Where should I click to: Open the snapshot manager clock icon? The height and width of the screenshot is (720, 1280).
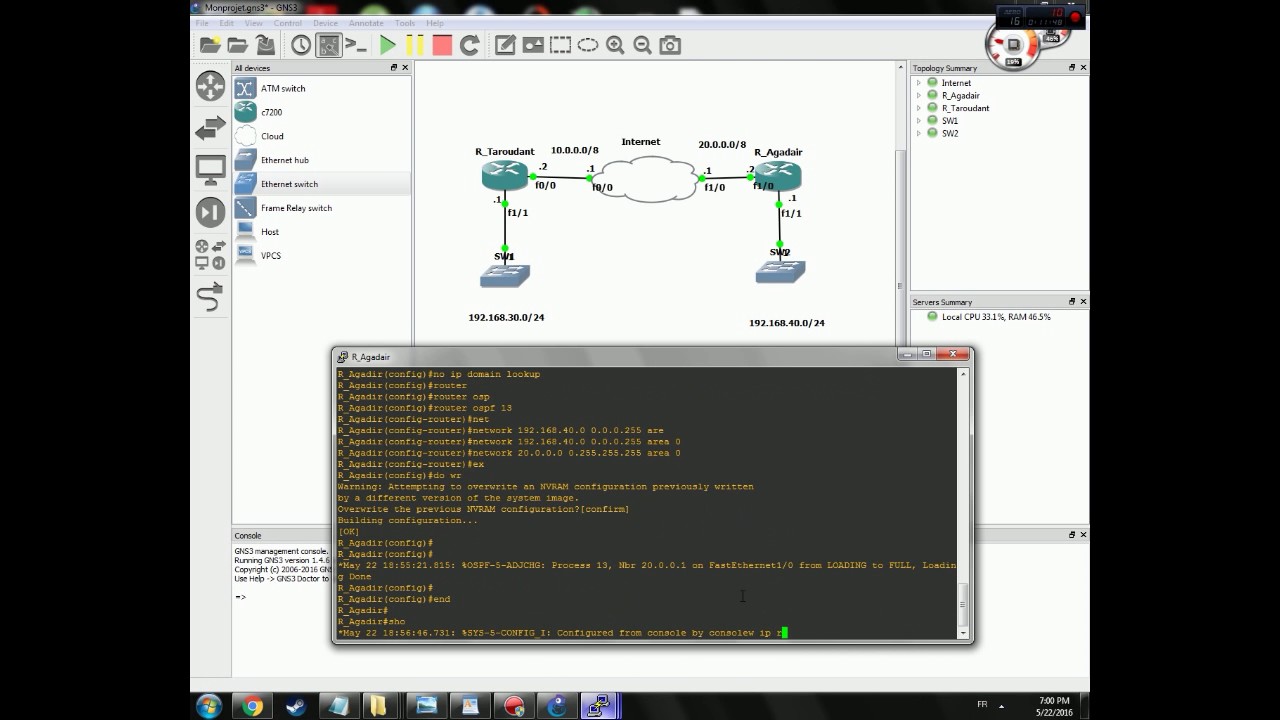pyautogui.click(x=301, y=45)
